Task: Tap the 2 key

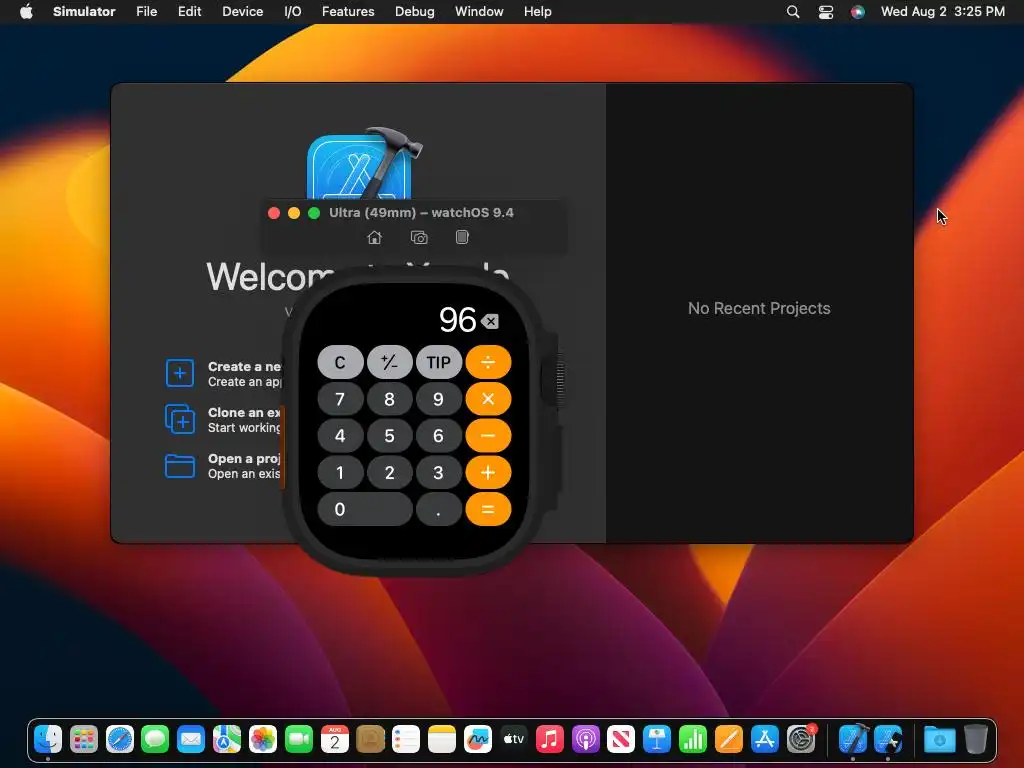Action: tap(390, 472)
